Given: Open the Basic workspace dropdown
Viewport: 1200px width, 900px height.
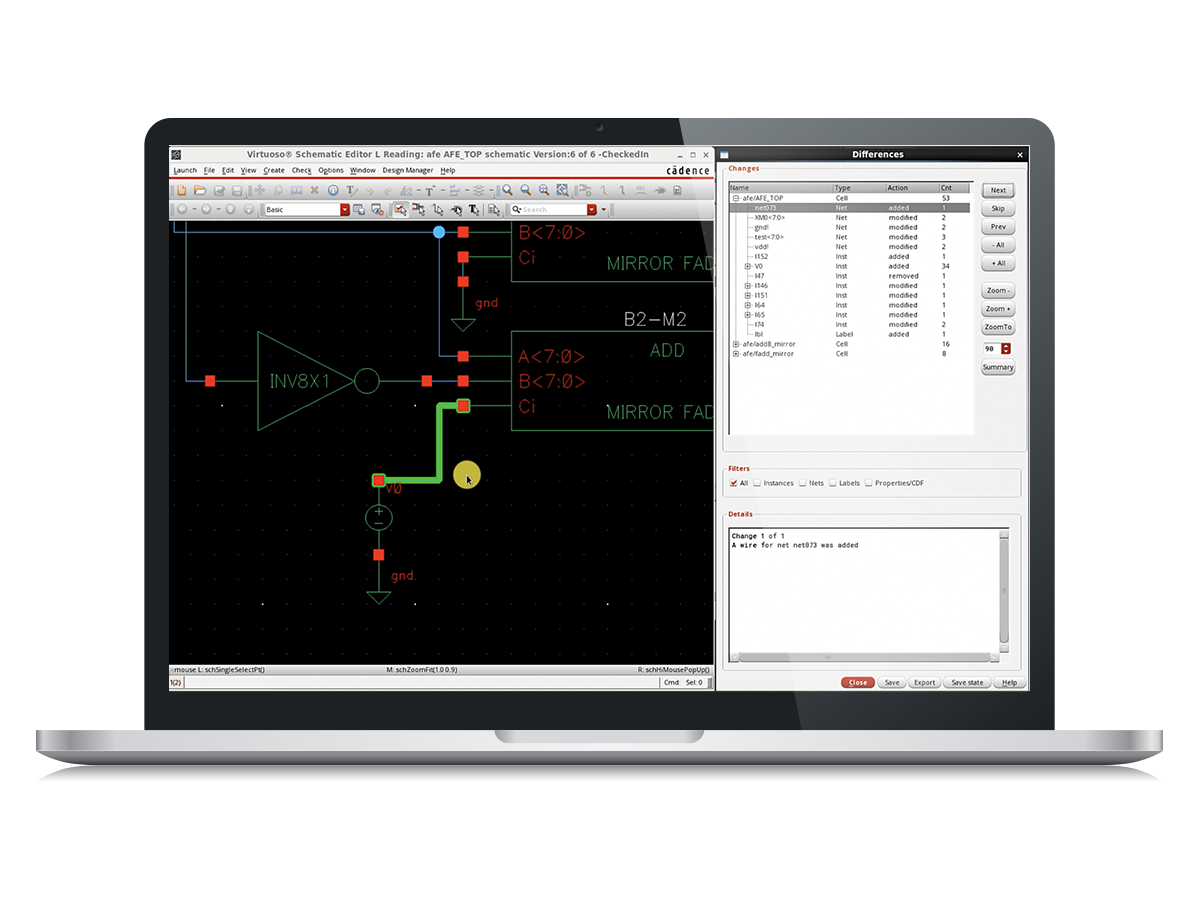Looking at the screenshot, I should click(x=345, y=210).
